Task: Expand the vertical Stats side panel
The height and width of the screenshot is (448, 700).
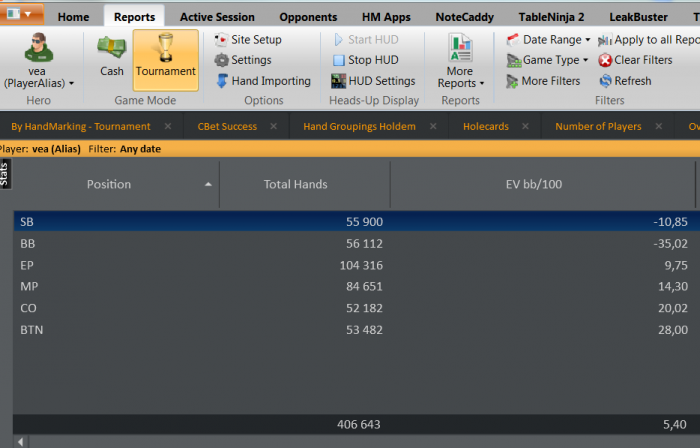Action: click(x=4, y=174)
